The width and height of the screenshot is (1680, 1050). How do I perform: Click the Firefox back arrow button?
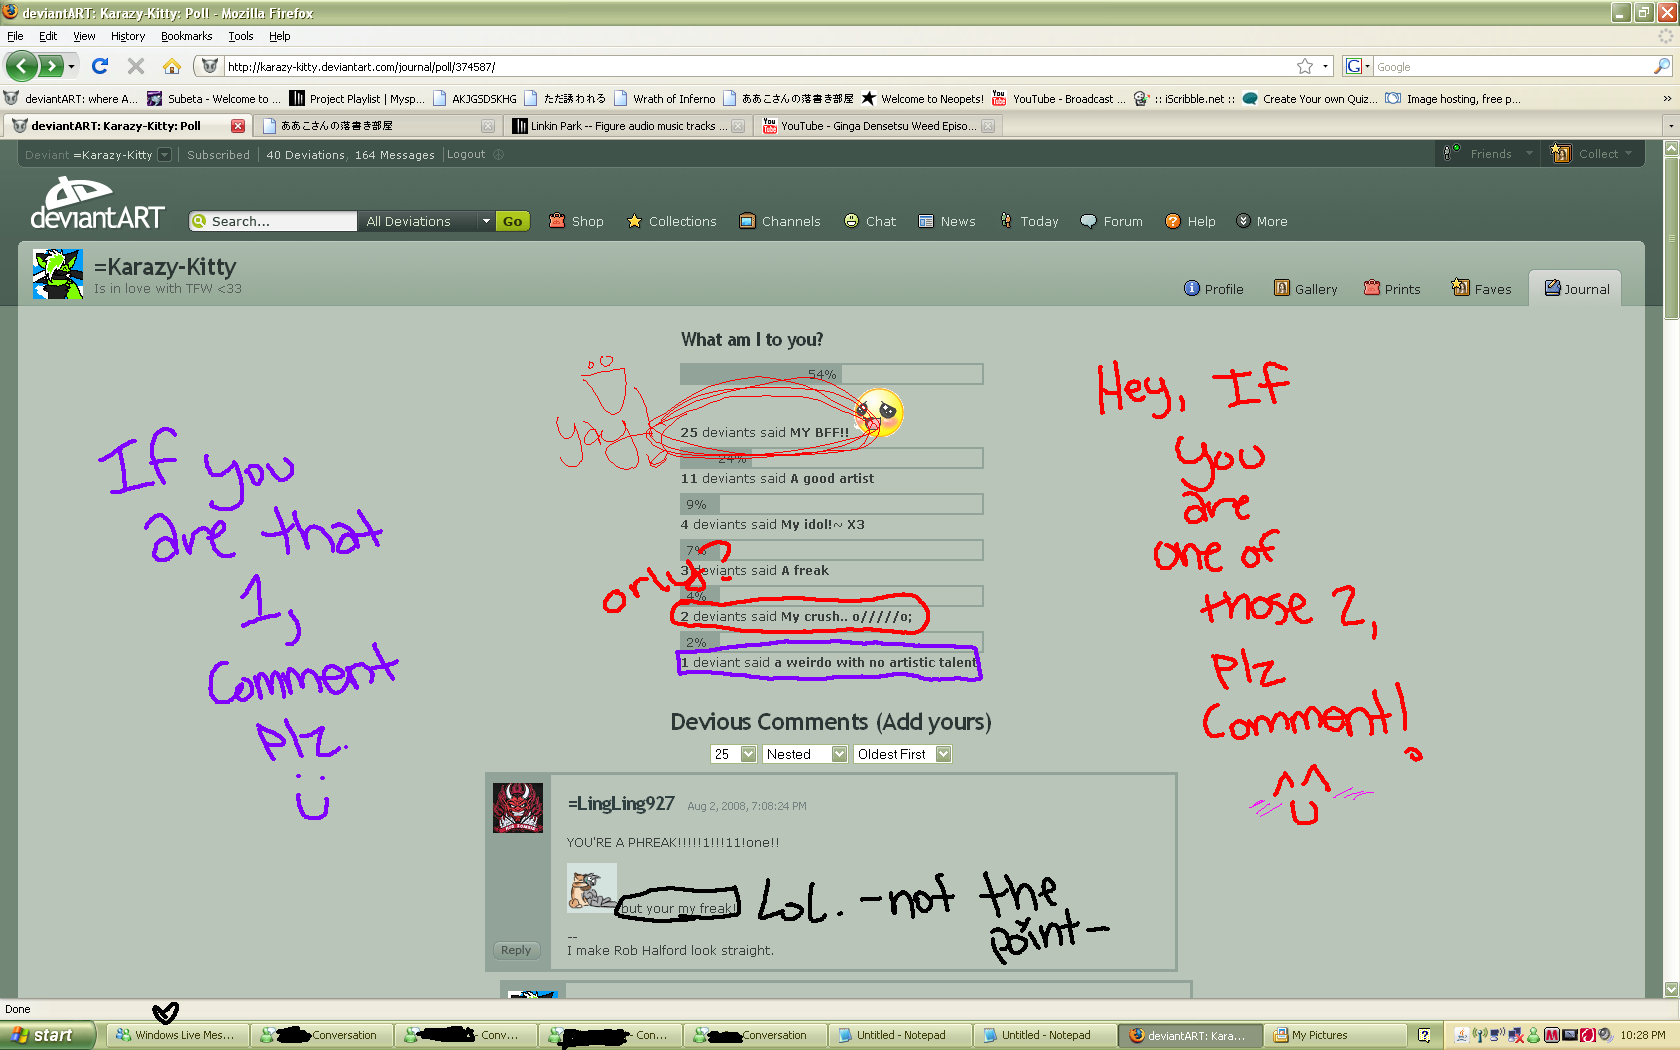(x=21, y=66)
